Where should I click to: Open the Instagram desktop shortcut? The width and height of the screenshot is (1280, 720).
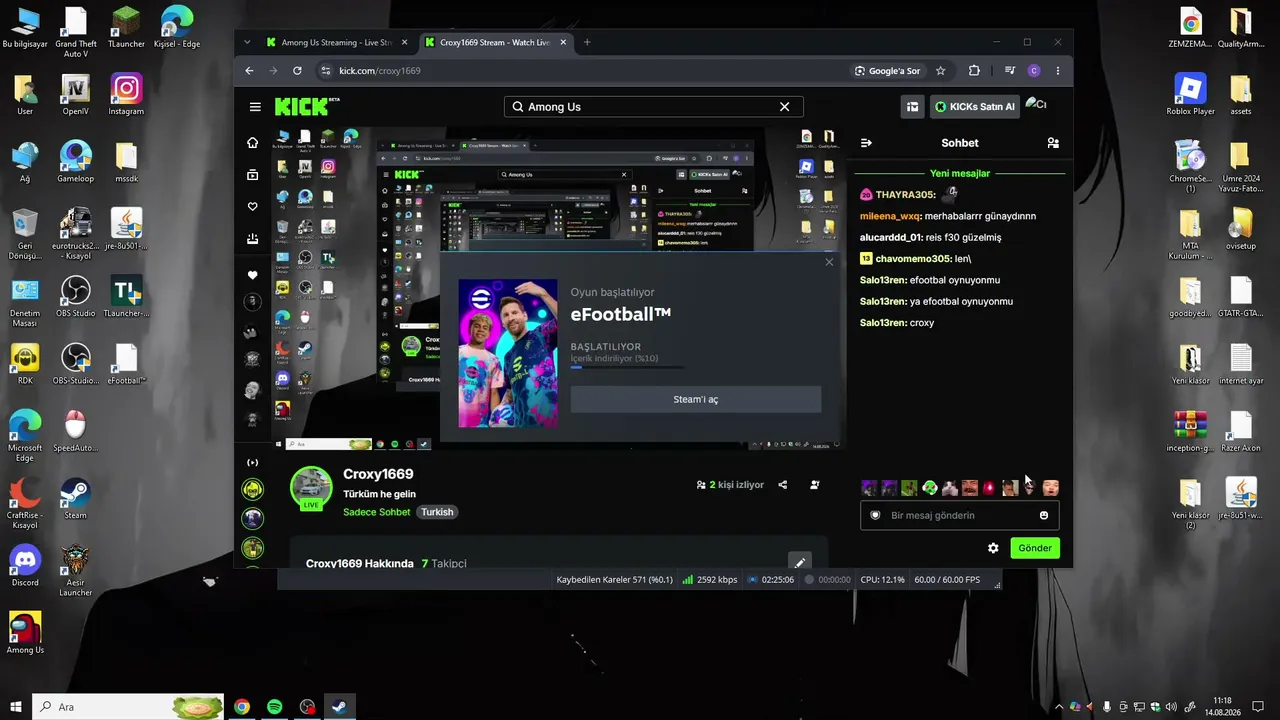coord(126,94)
